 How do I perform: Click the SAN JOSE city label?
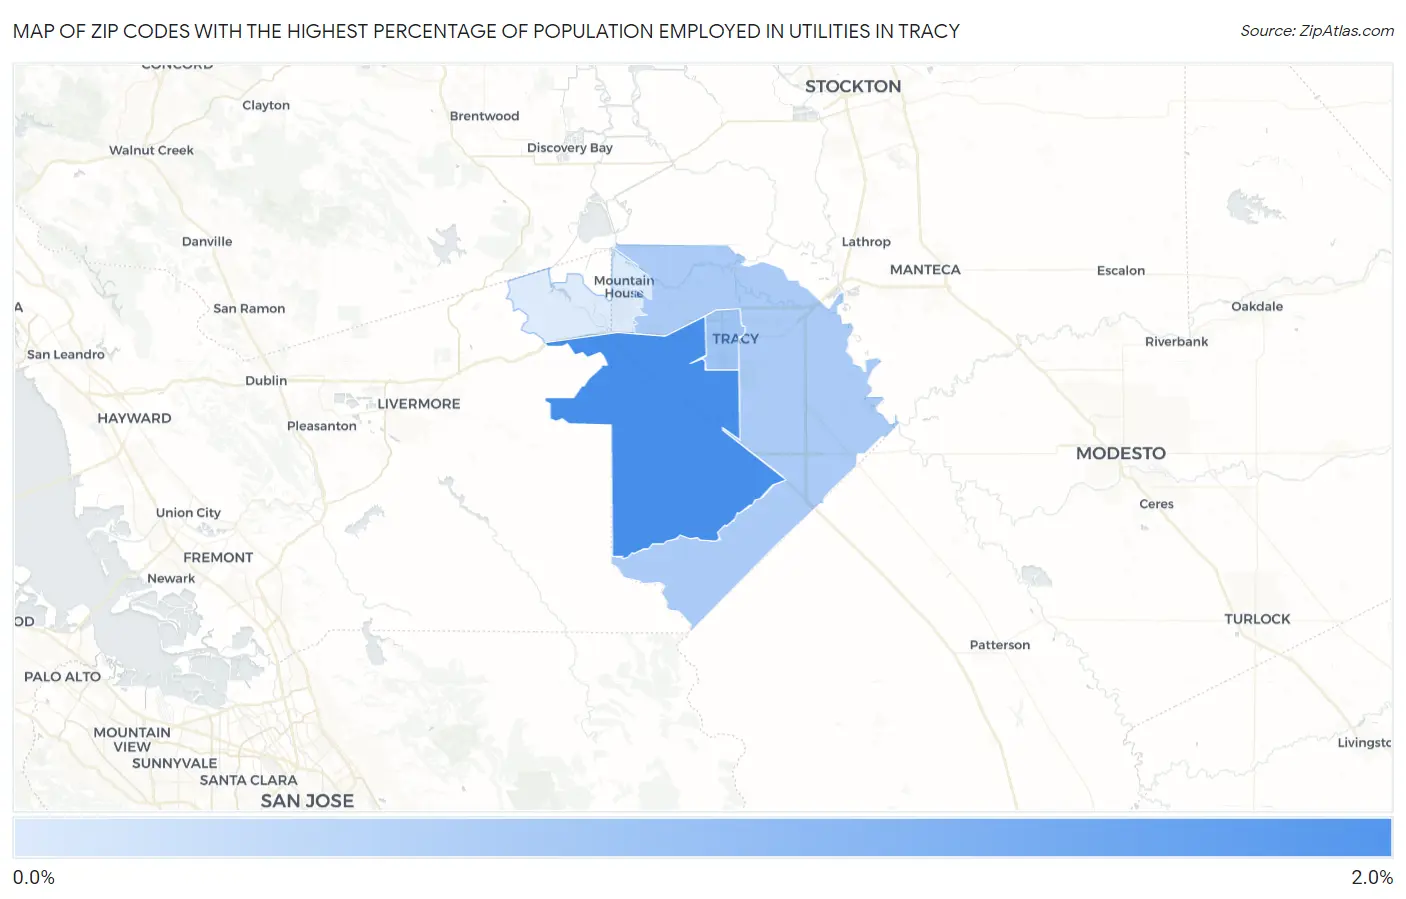tap(307, 801)
